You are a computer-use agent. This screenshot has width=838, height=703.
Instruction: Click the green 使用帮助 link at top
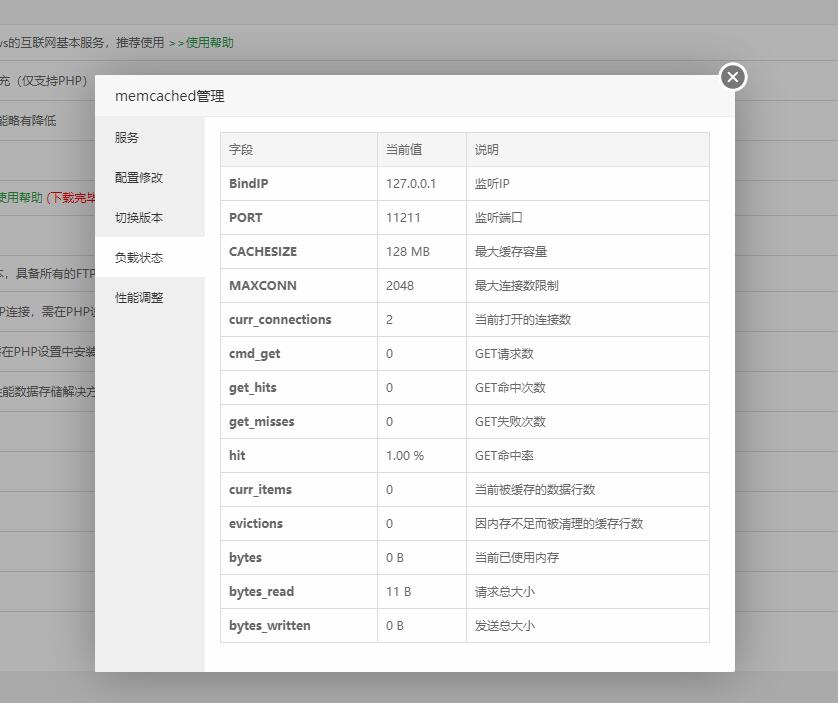pyautogui.click(x=210, y=43)
